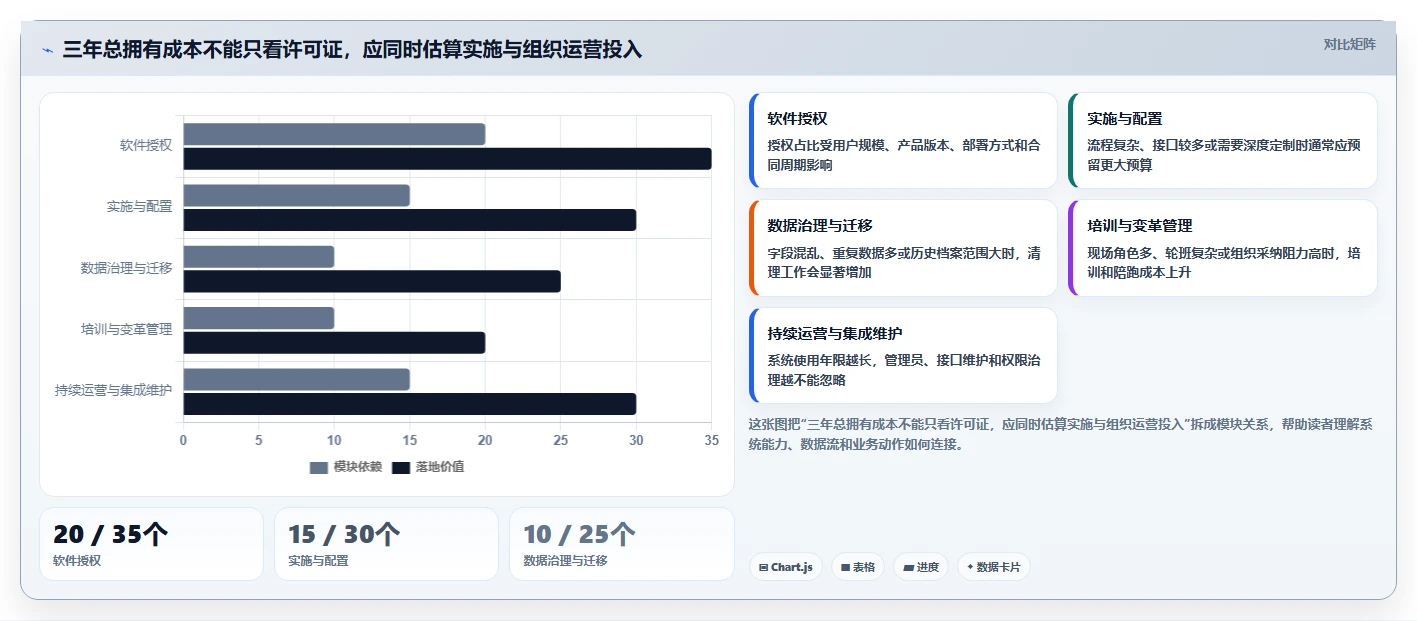Select the Chart.js tag

coord(786,567)
